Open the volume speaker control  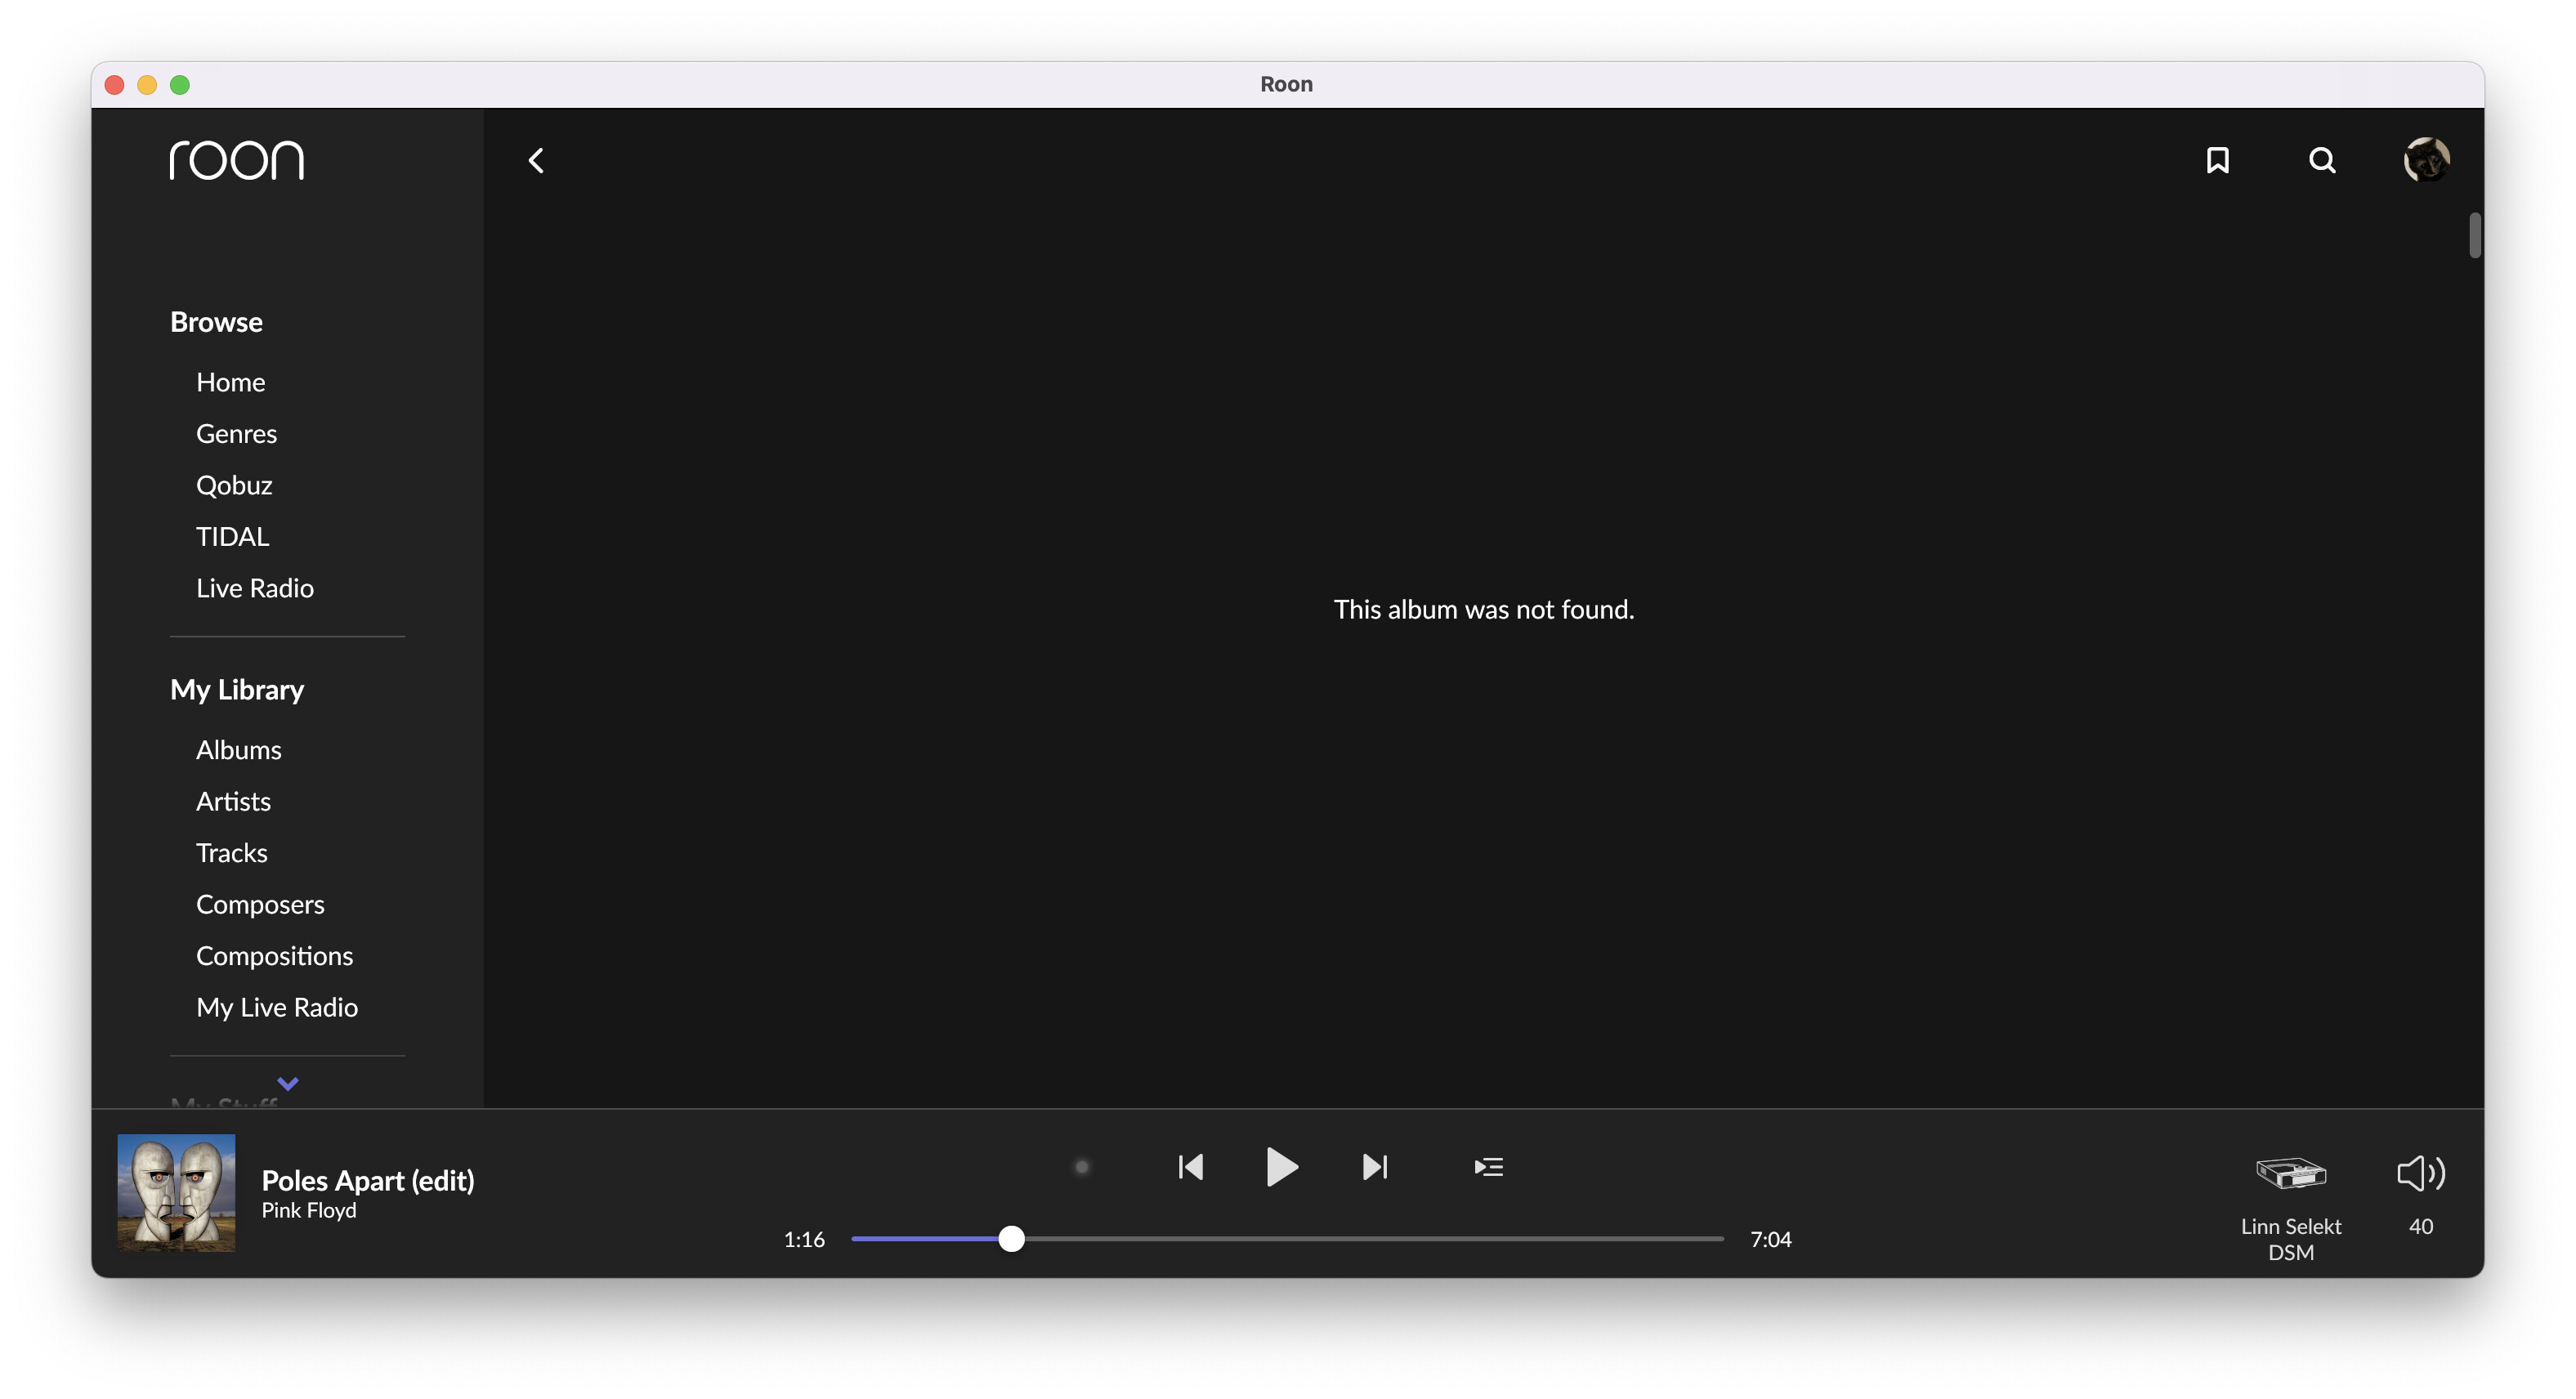pos(2420,1173)
